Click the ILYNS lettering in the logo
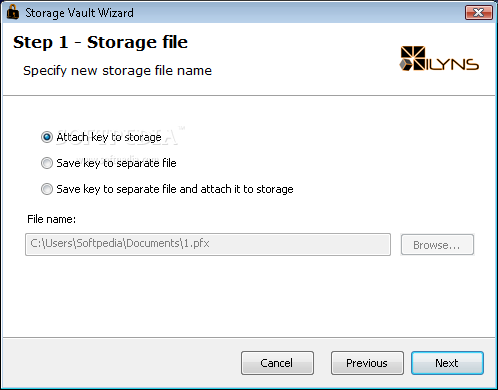 coord(453,64)
